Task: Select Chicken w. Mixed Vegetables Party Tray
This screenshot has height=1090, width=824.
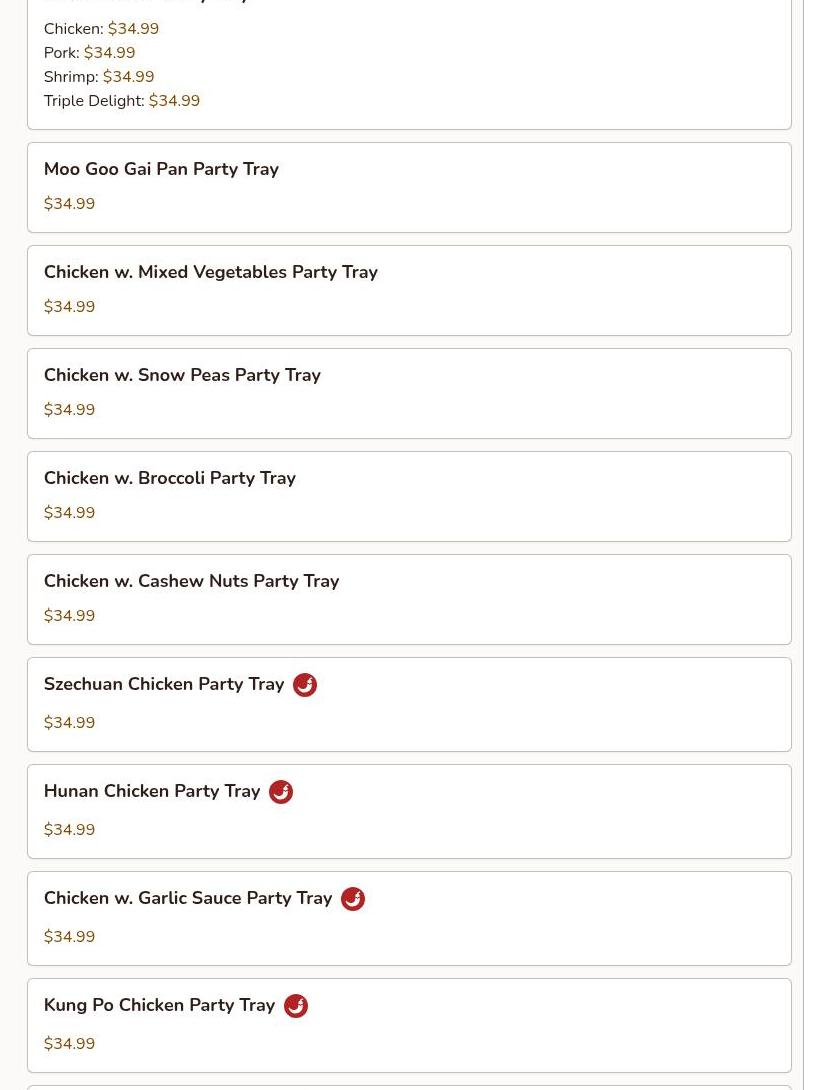Action: [x=210, y=272]
